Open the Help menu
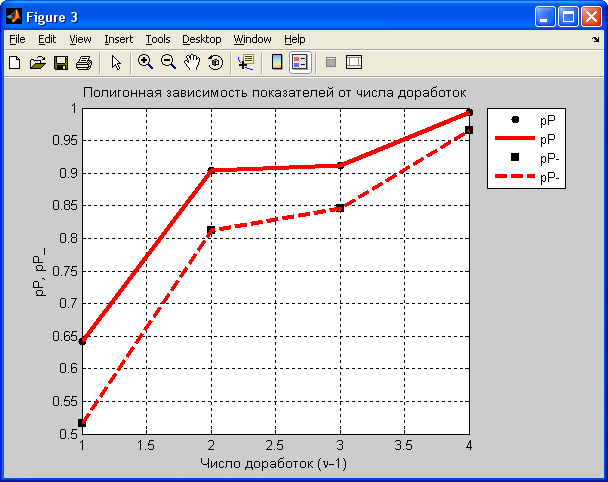608x482 pixels. point(295,39)
